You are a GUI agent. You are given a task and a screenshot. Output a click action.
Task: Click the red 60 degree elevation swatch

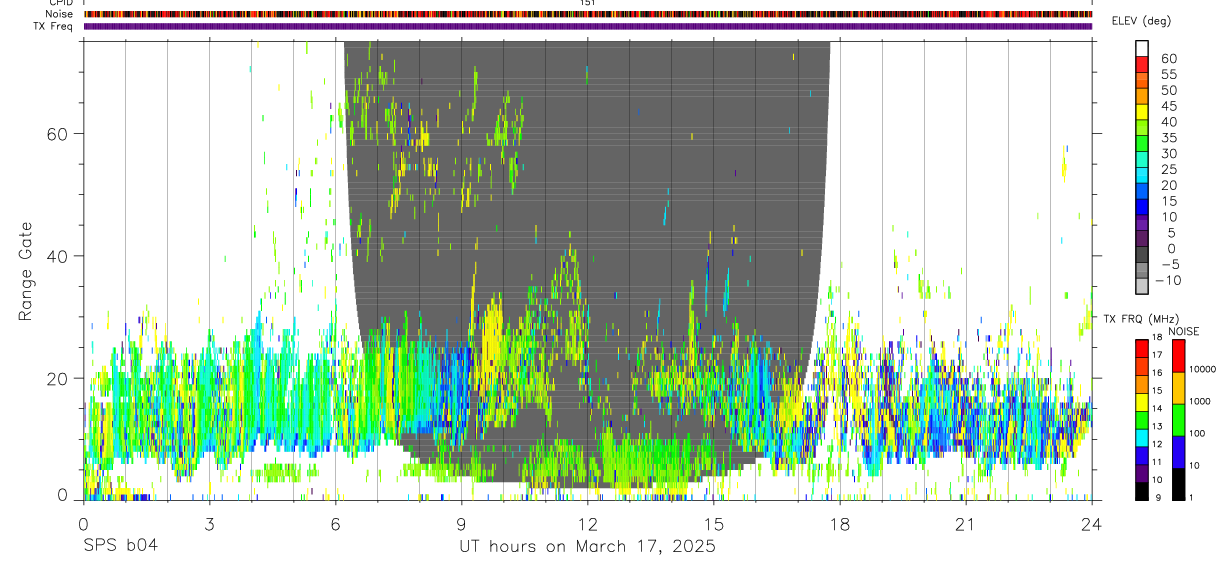(1142, 65)
